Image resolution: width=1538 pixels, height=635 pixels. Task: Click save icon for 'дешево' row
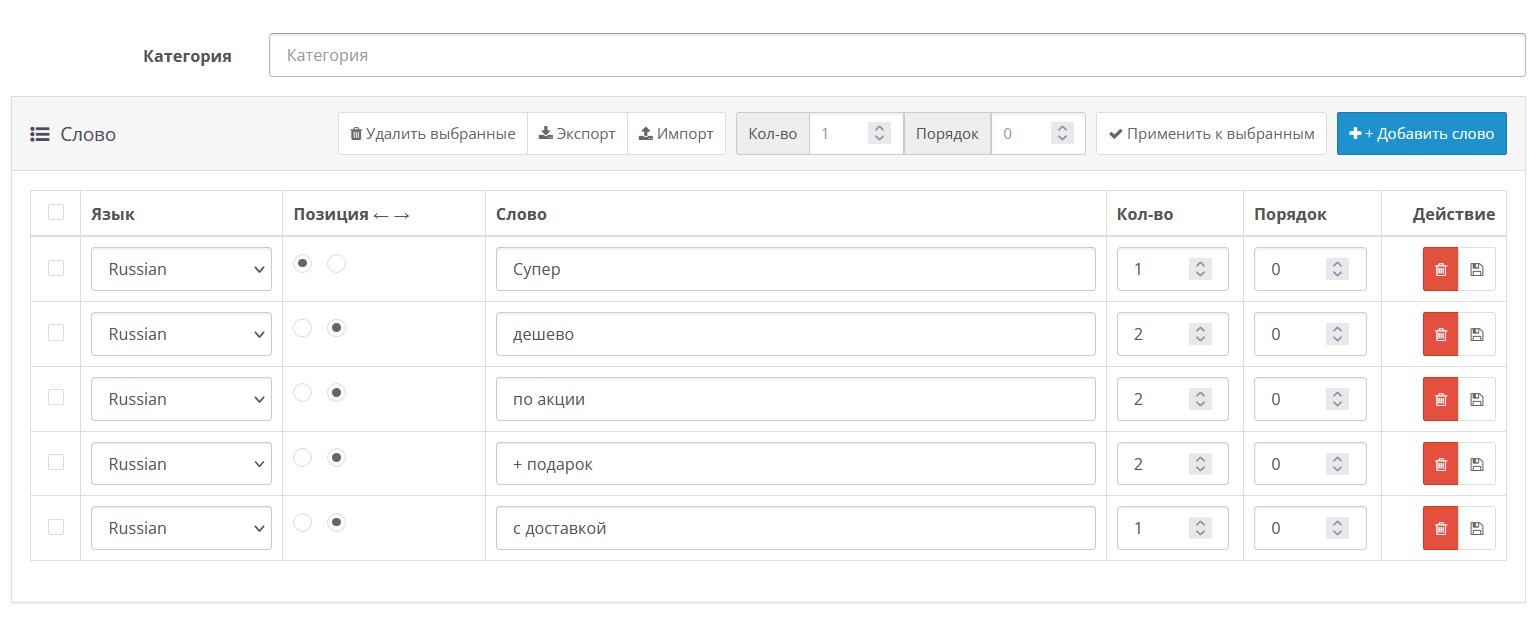[1477, 334]
